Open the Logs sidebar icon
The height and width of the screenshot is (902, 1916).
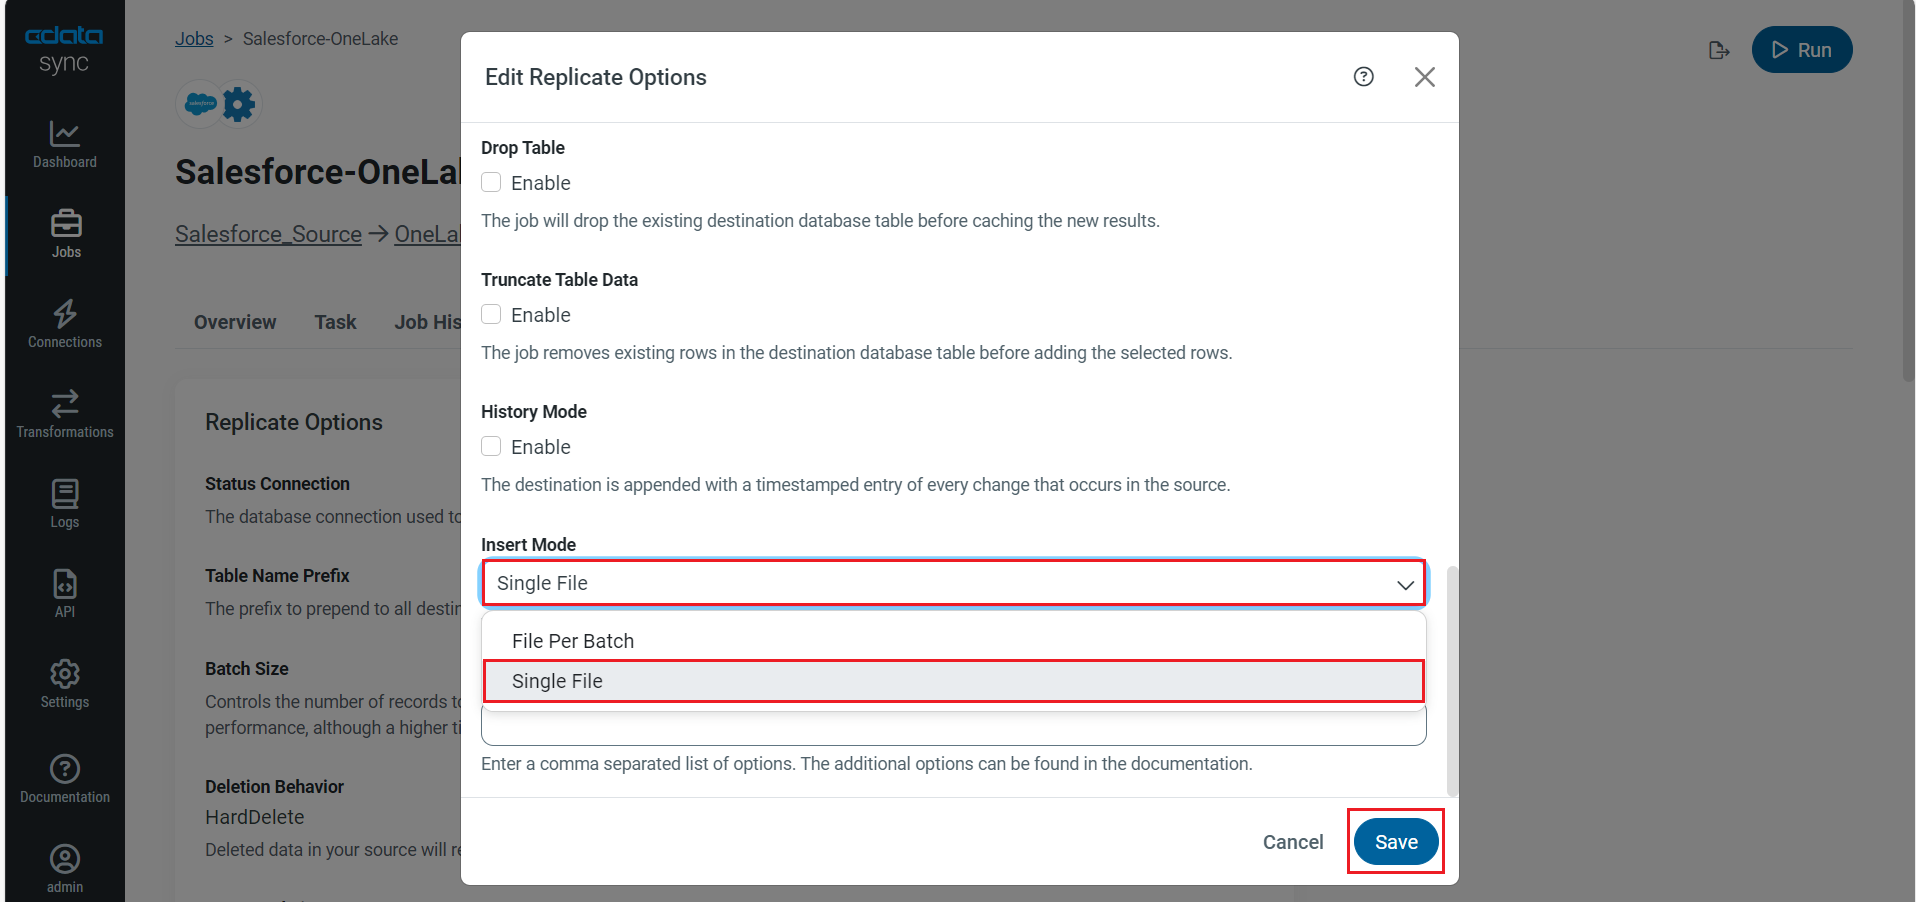(x=65, y=505)
